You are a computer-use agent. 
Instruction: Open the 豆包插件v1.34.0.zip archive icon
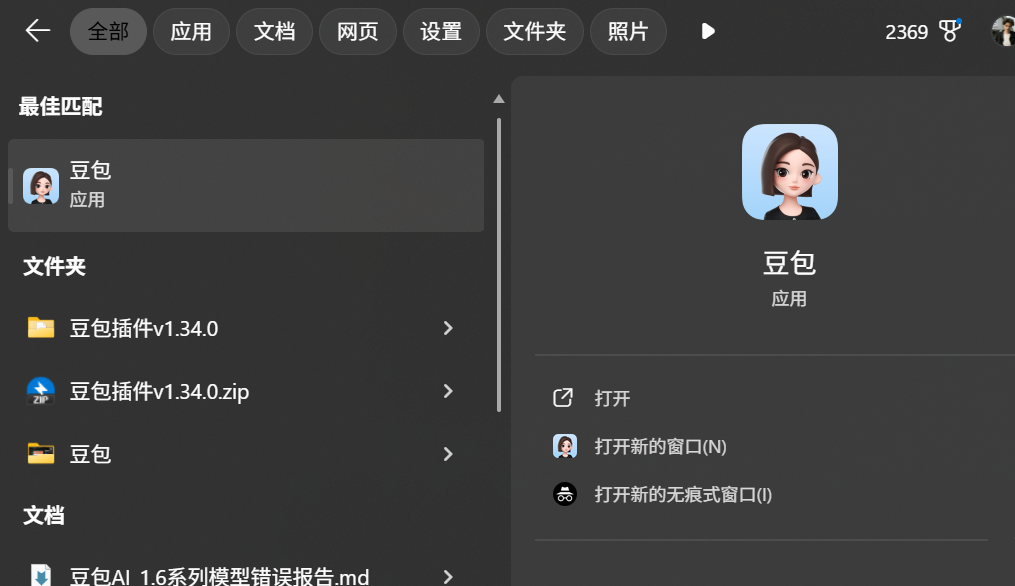click(40, 391)
